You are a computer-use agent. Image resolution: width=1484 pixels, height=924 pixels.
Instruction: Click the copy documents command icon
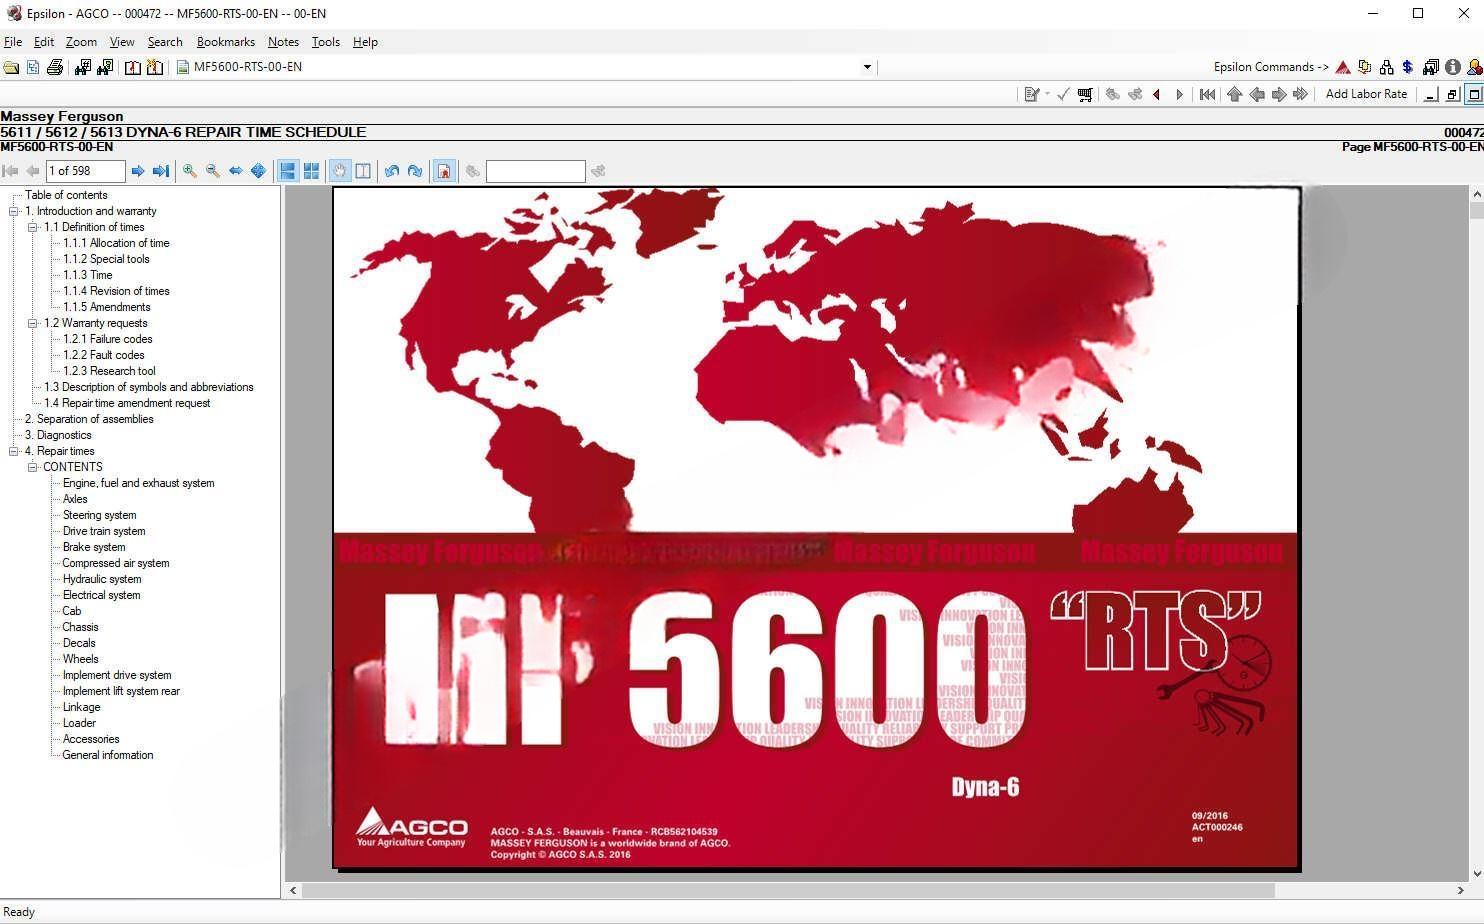[1364, 67]
